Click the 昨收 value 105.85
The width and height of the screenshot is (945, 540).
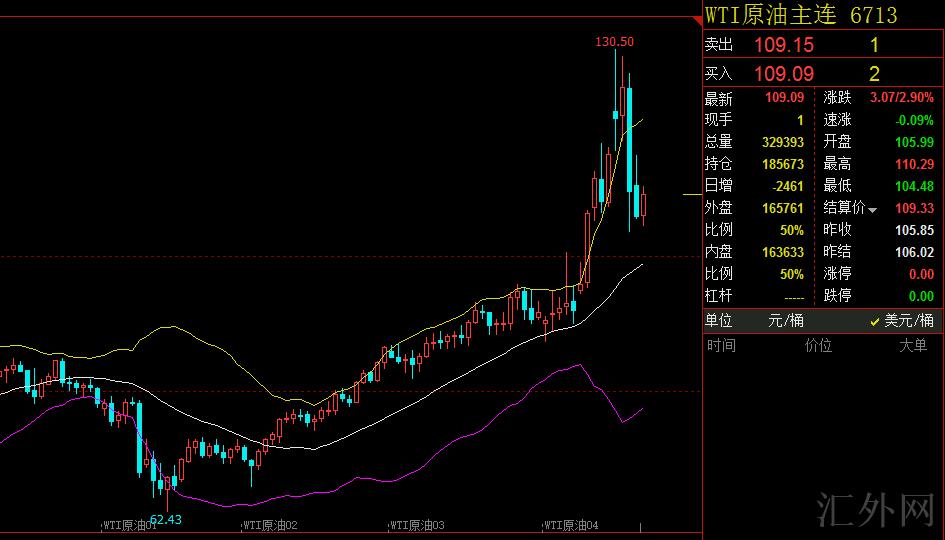coord(914,230)
